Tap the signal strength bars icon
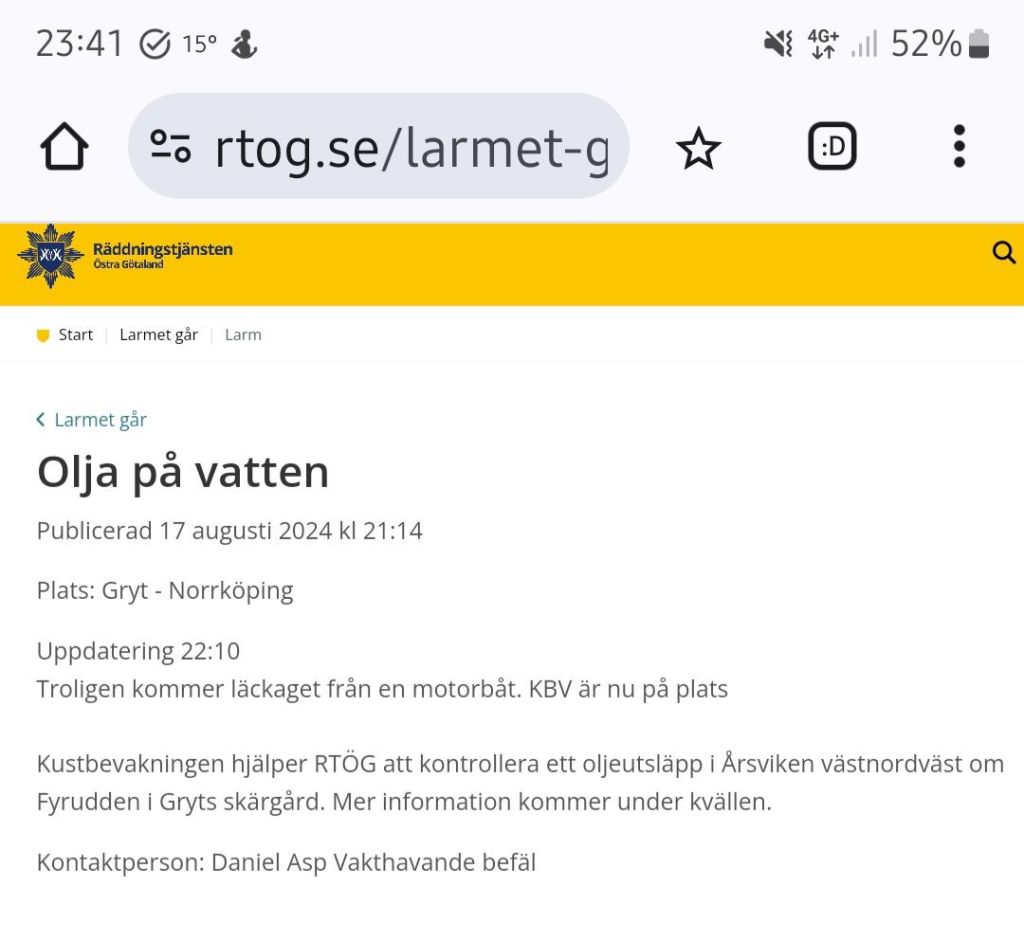This screenshot has height=941, width=1024. point(864,44)
